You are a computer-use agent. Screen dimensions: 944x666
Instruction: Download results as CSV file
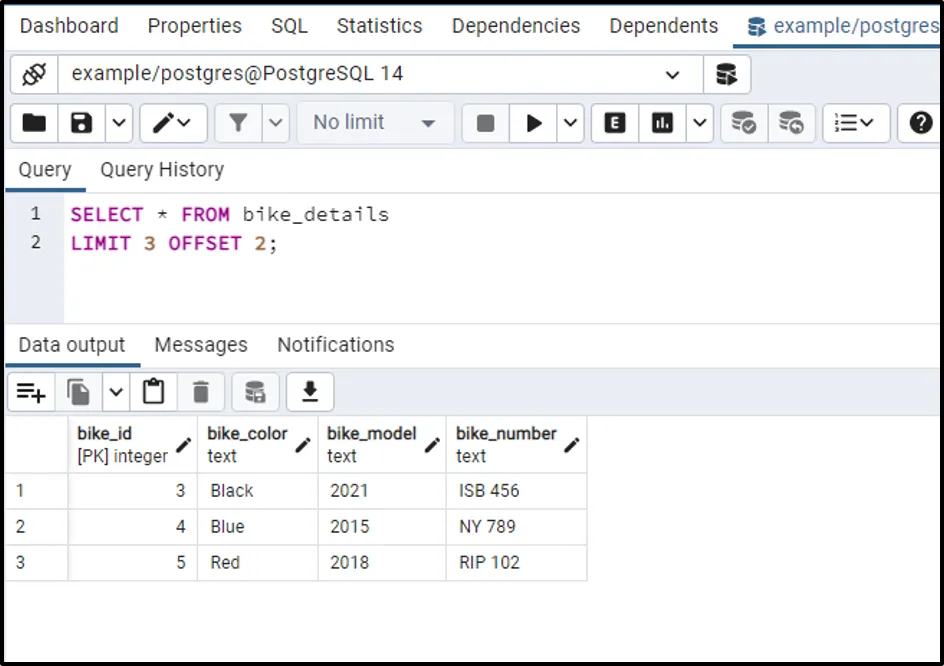pos(310,392)
